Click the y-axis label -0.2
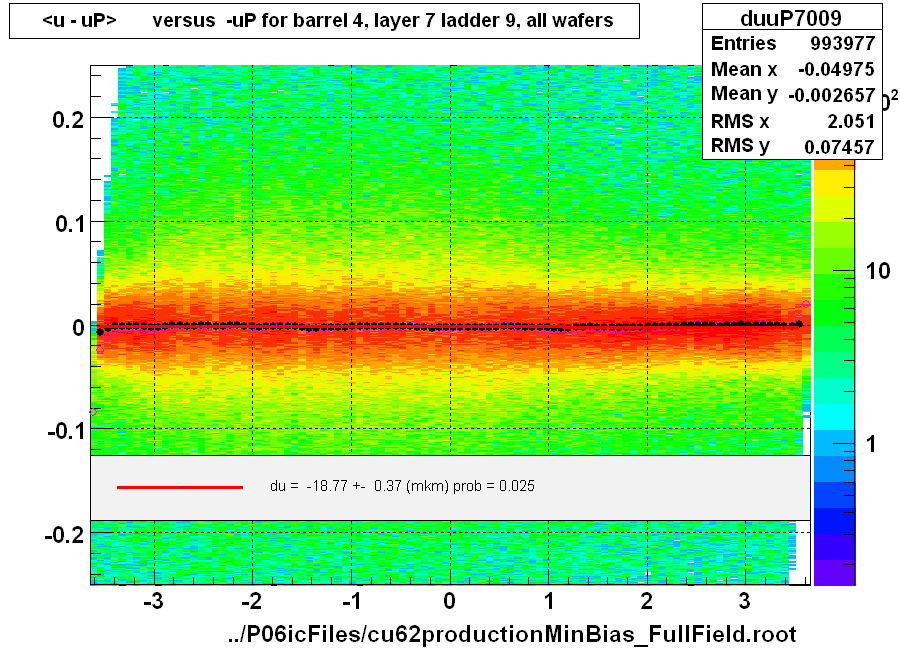The image size is (900, 650). tap(65, 534)
